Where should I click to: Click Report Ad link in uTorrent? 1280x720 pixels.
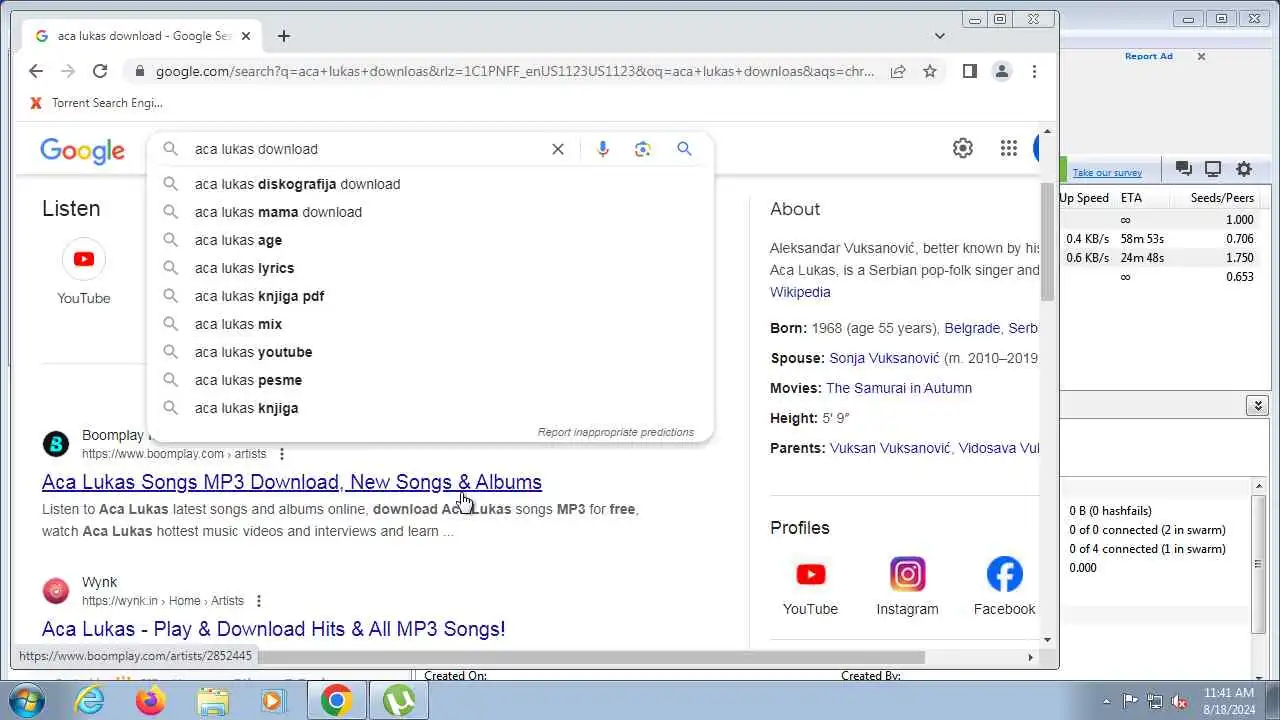1148,56
